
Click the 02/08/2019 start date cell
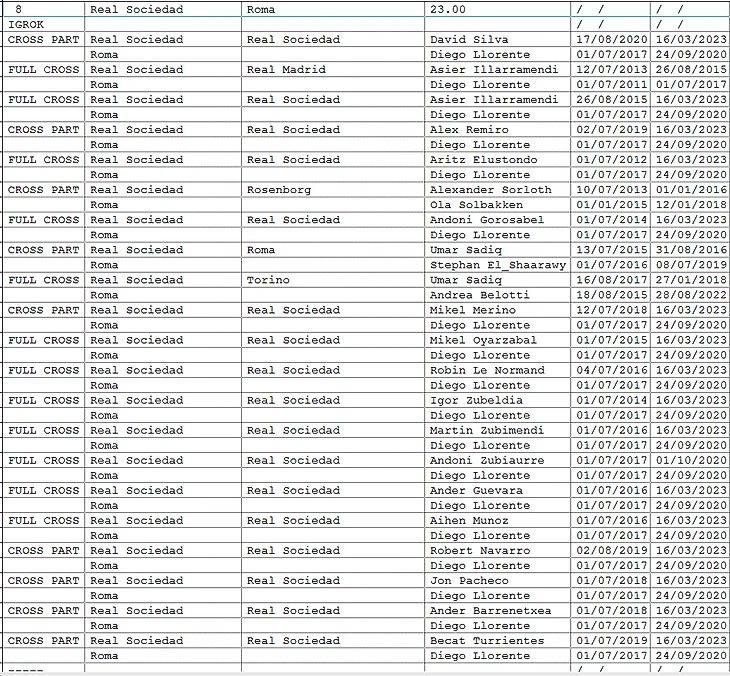(611, 551)
